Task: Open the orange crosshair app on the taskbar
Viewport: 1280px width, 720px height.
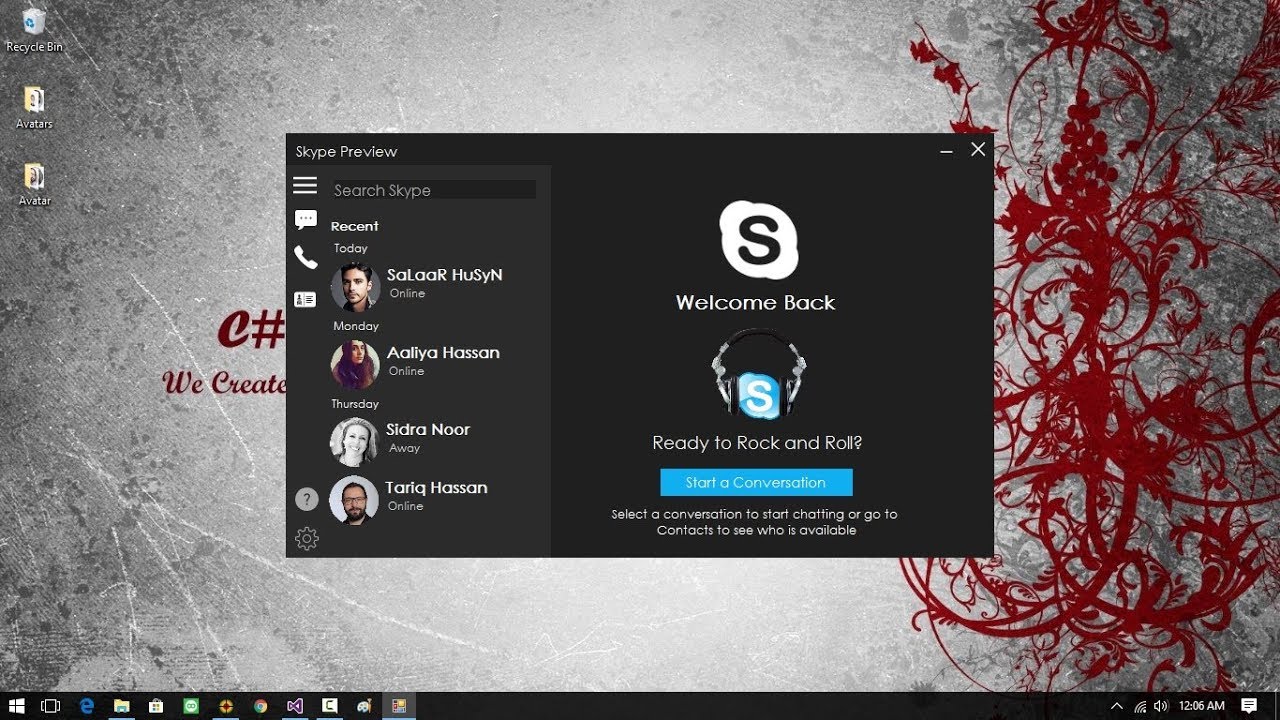Action: click(x=226, y=706)
